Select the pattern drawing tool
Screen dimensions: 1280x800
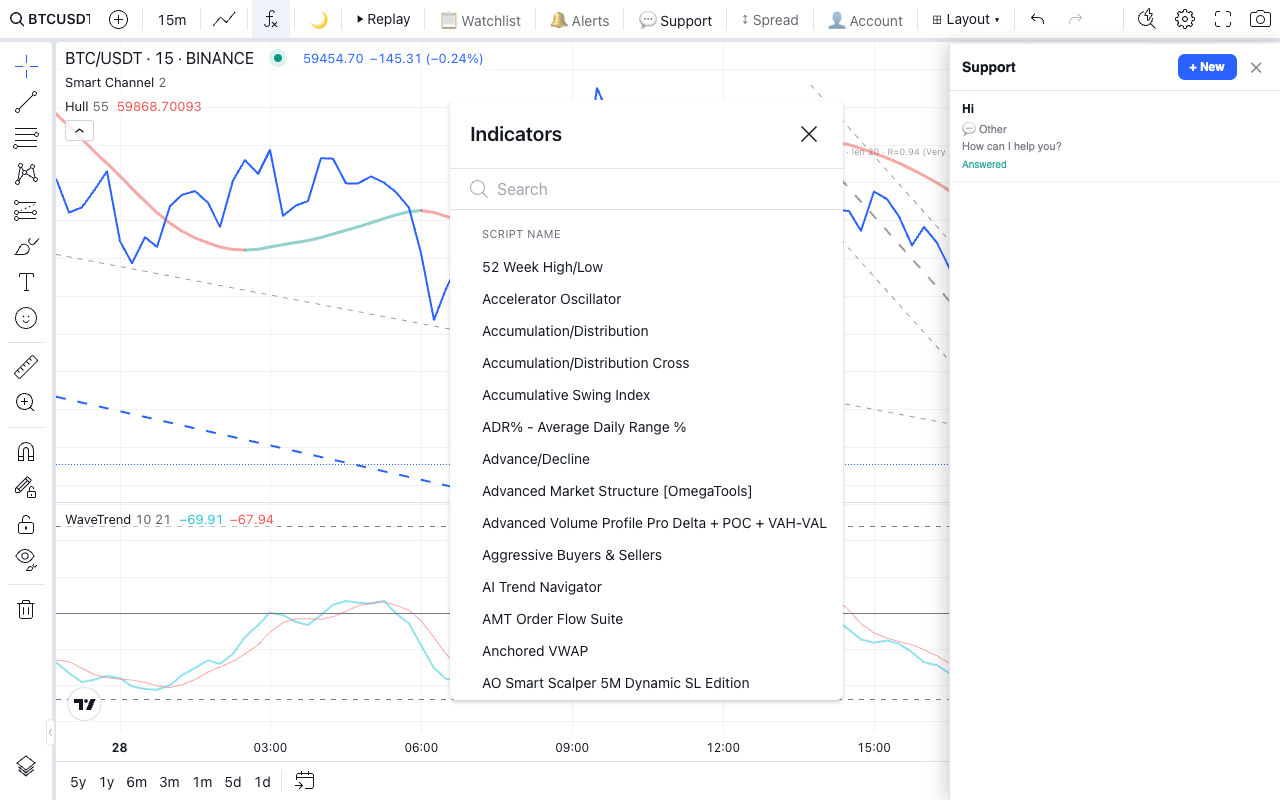click(26, 174)
